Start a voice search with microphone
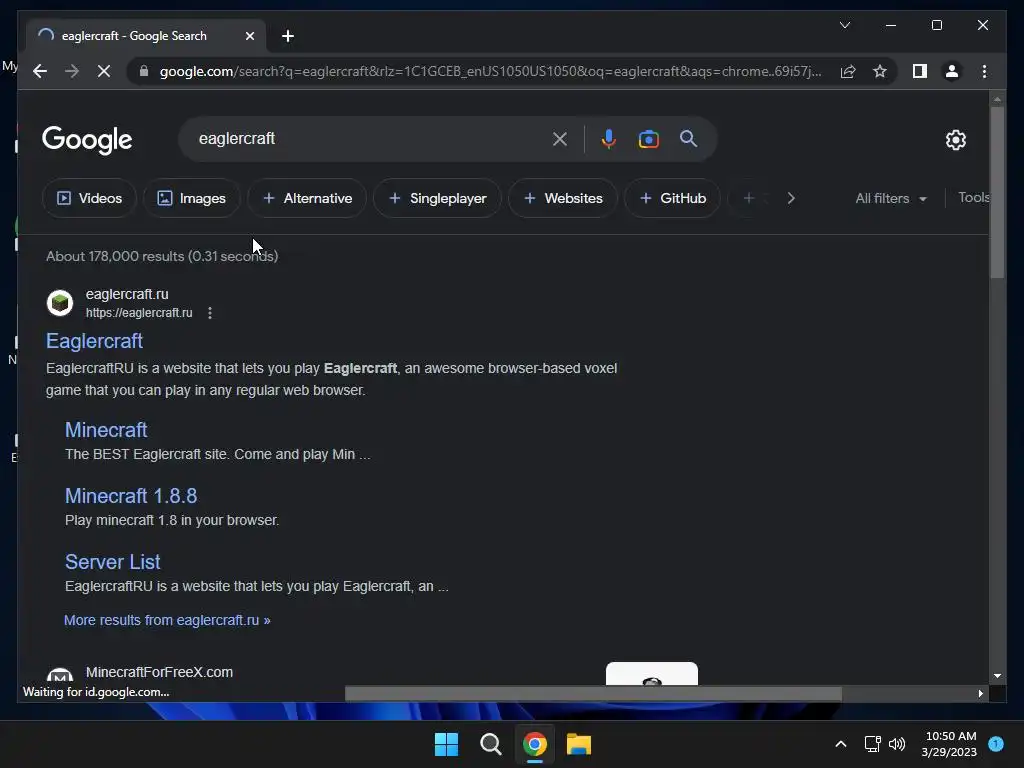 [x=608, y=139]
